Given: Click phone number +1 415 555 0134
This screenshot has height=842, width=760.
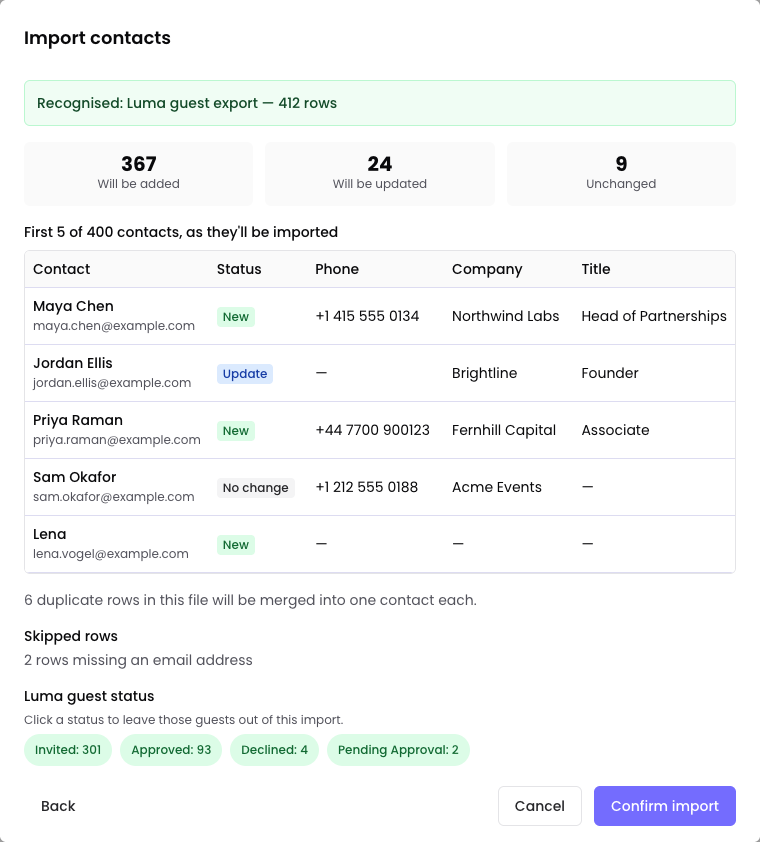Looking at the screenshot, I should pos(367,316).
